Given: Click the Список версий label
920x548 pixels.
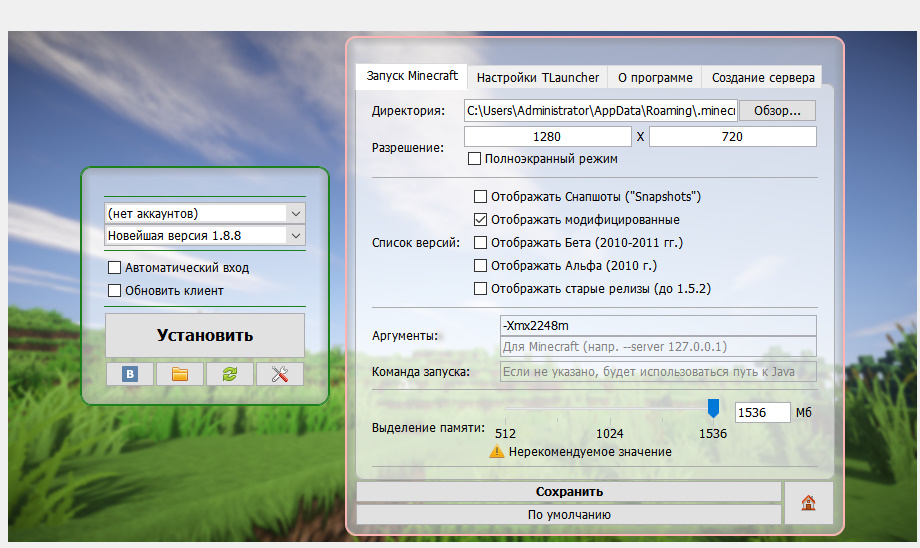Looking at the screenshot, I should (415, 242).
